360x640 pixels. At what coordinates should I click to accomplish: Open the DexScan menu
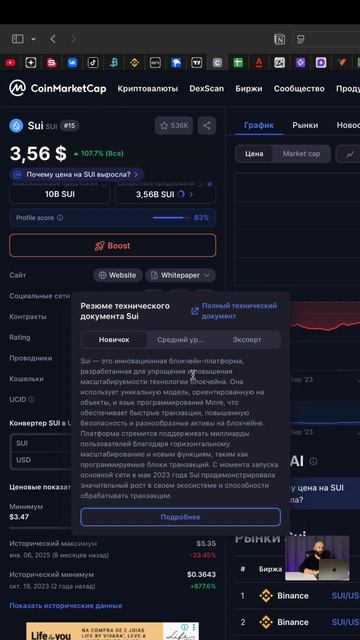(x=207, y=89)
